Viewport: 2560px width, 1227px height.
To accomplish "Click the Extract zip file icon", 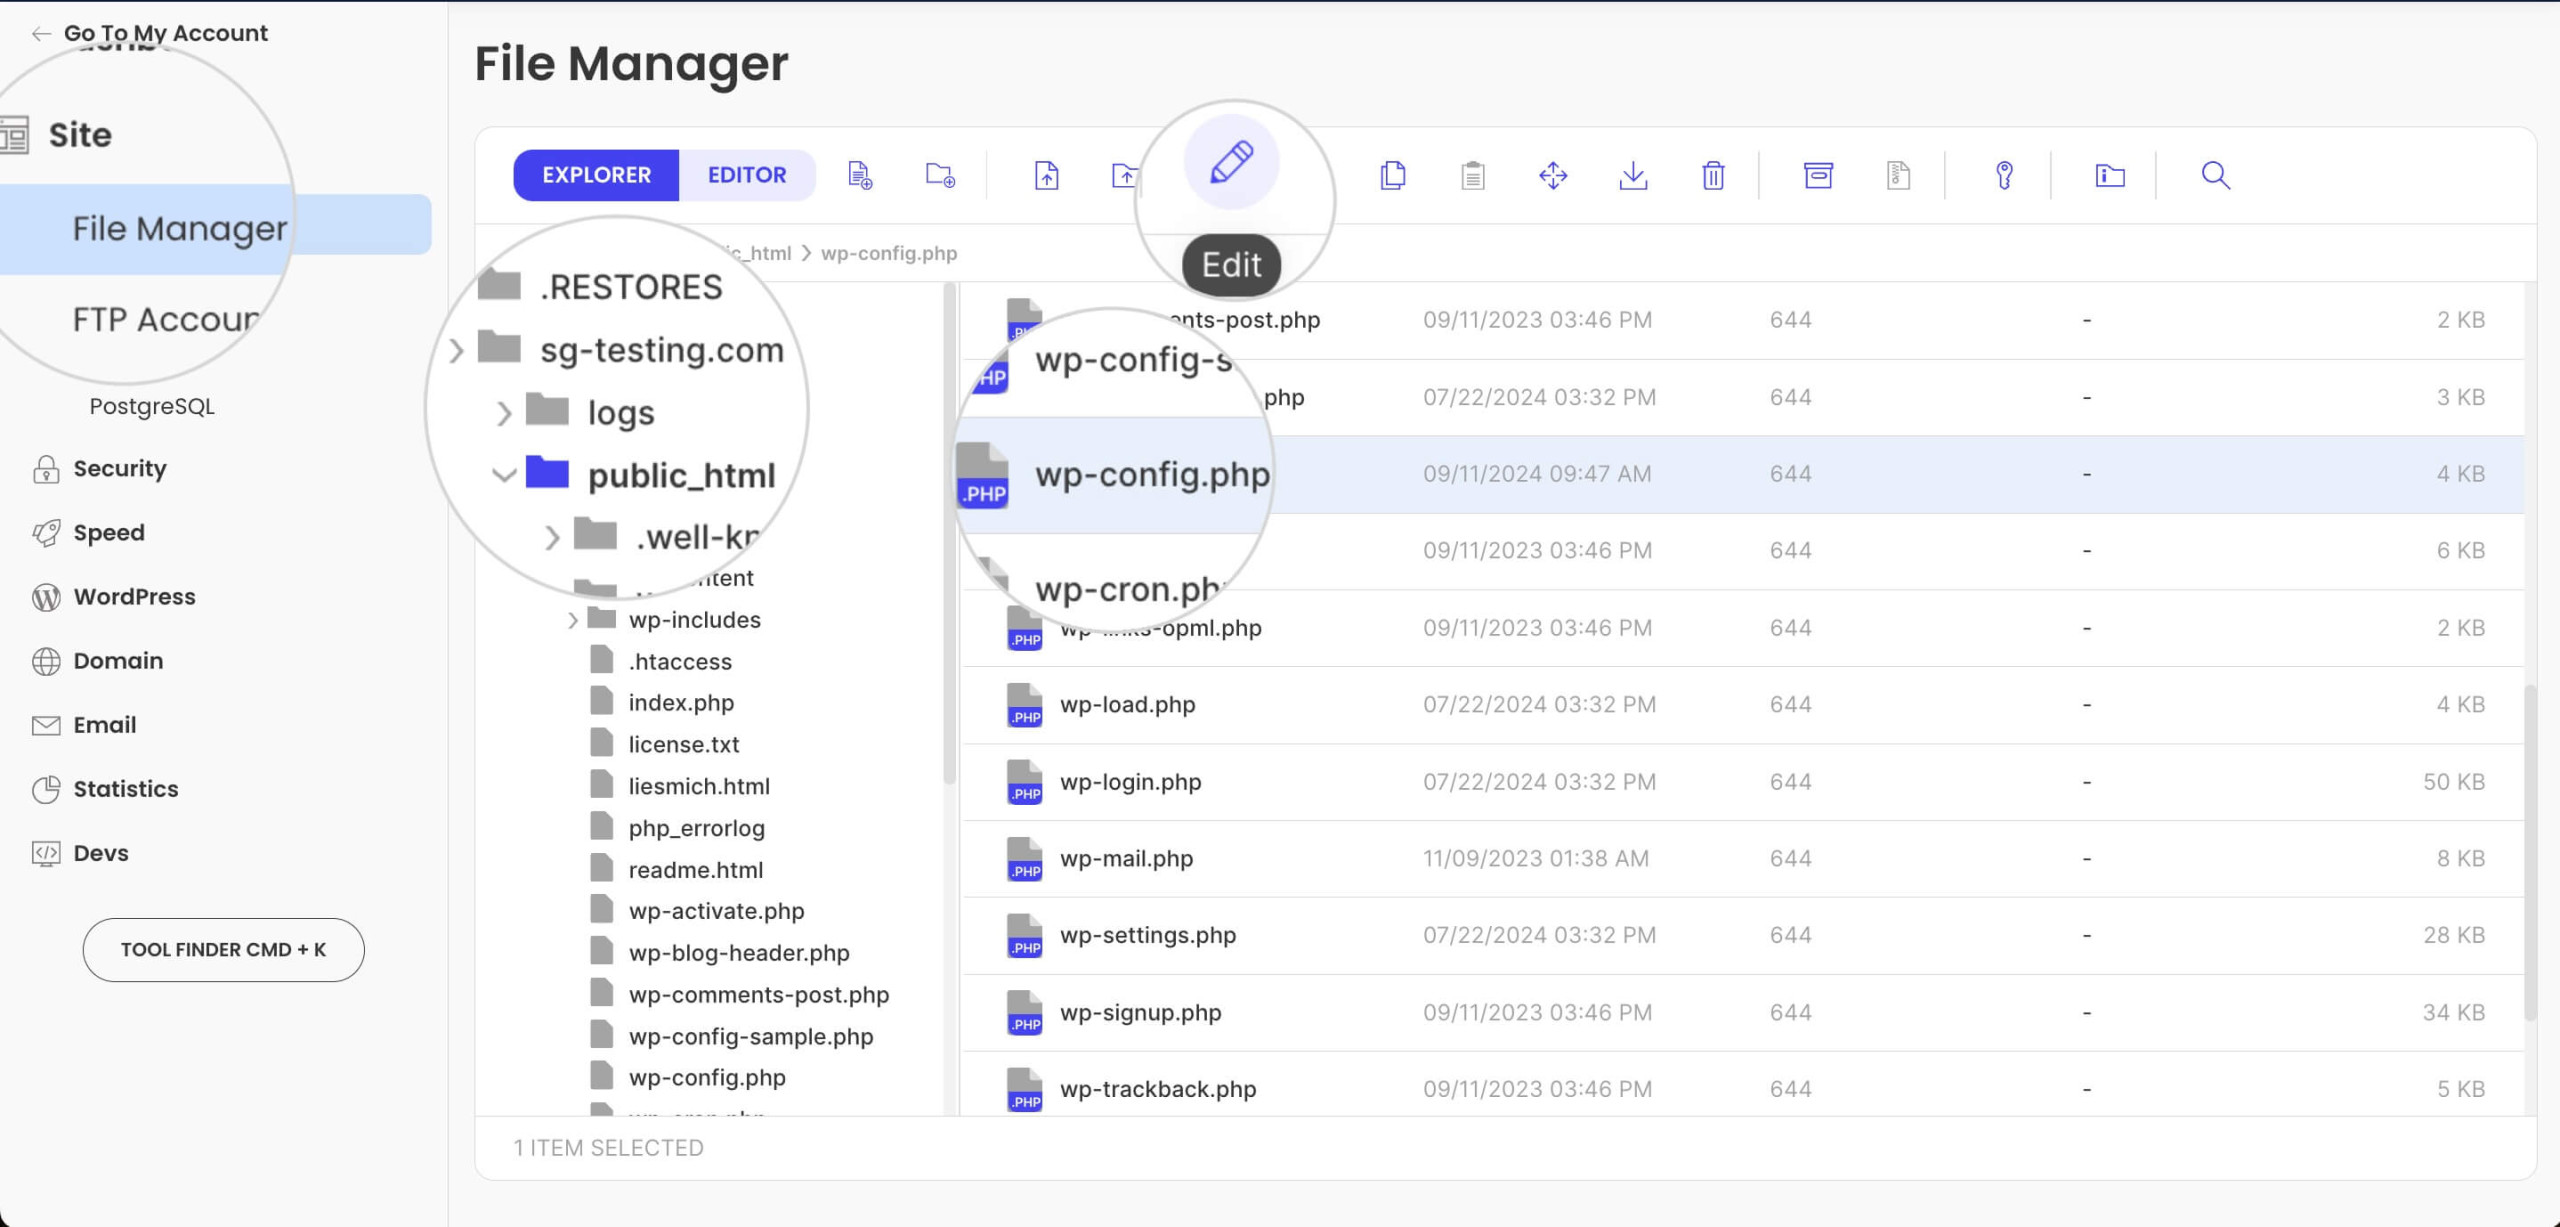I will click(x=1898, y=175).
